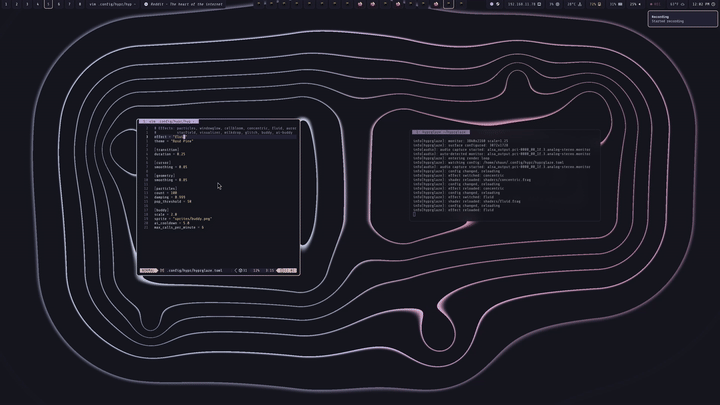Click the red REC recording indicator
720x405 pixels.
(x=655, y=4)
